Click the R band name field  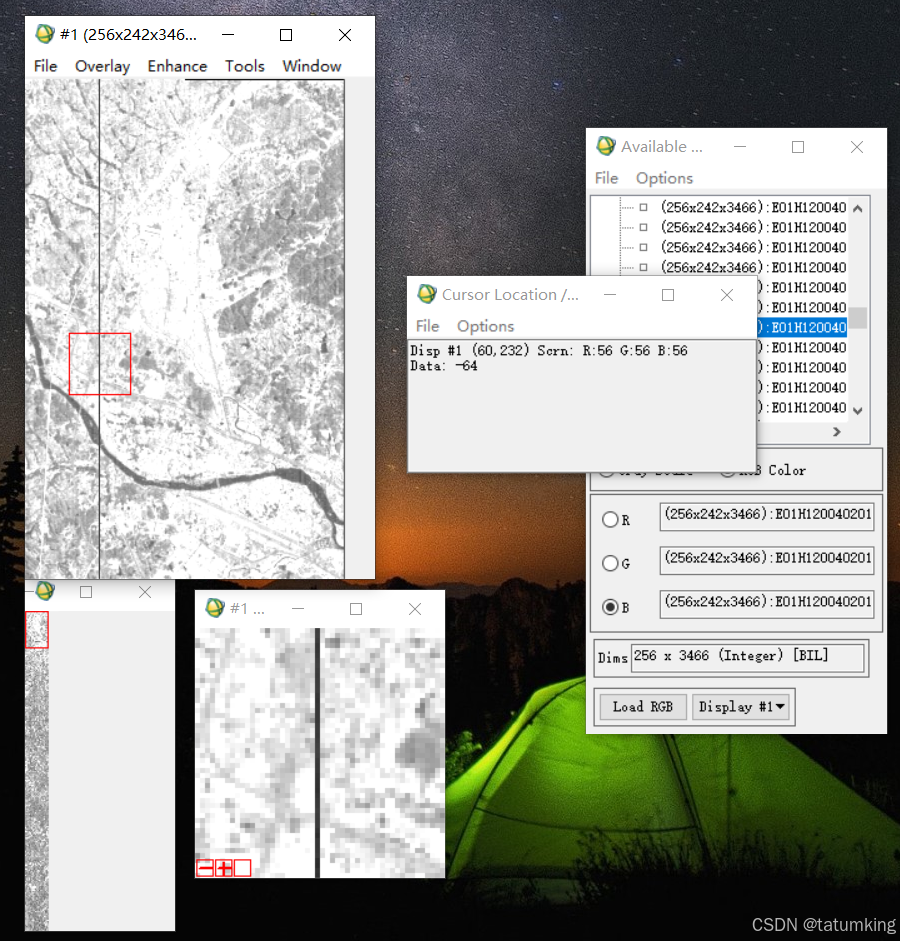coord(767,516)
